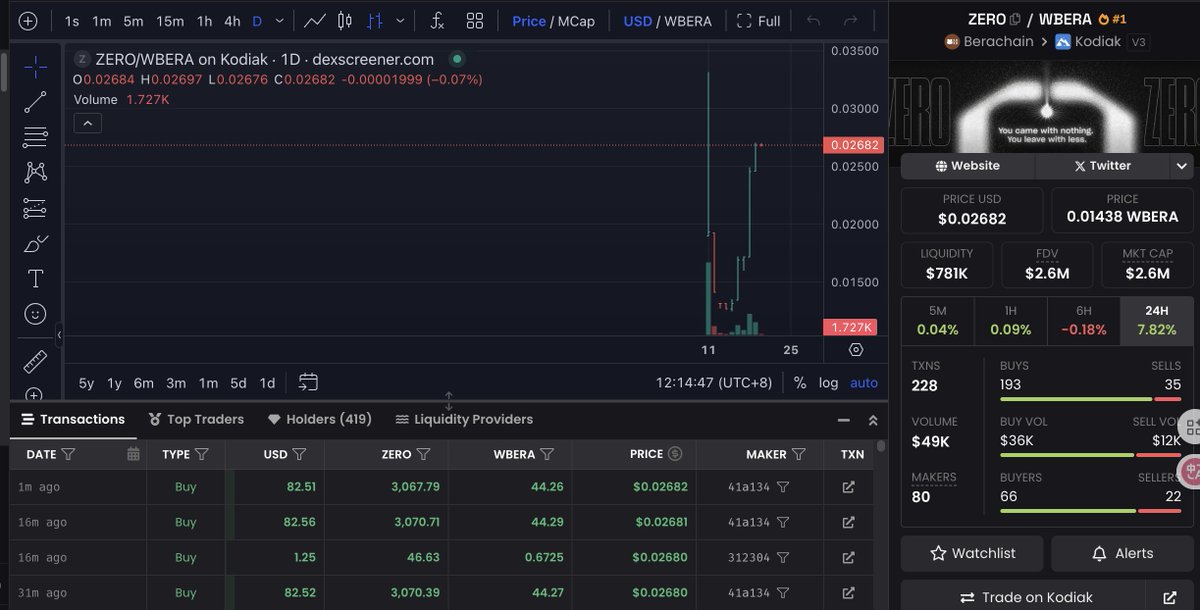Toggle Price / MCap chart mode
The width and height of the screenshot is (1200, 610).
(x=553, y=21)
